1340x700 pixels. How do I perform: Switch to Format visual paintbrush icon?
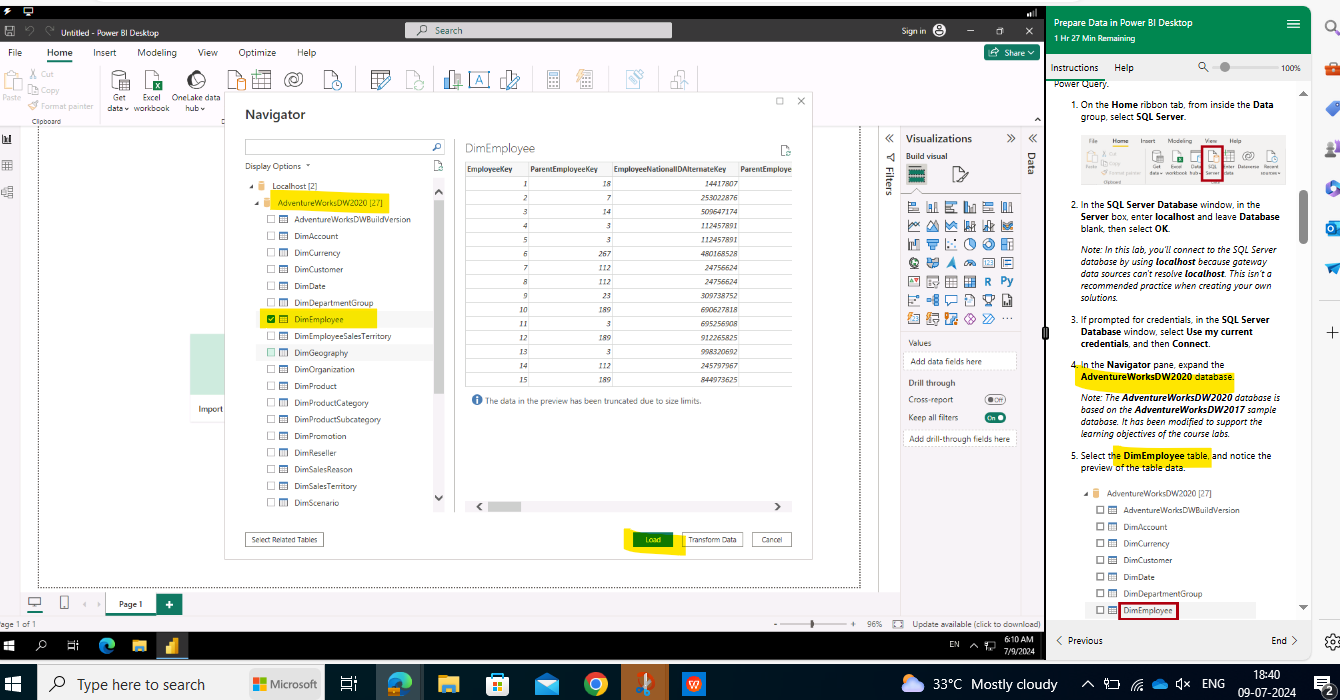[x=959, y=175]
